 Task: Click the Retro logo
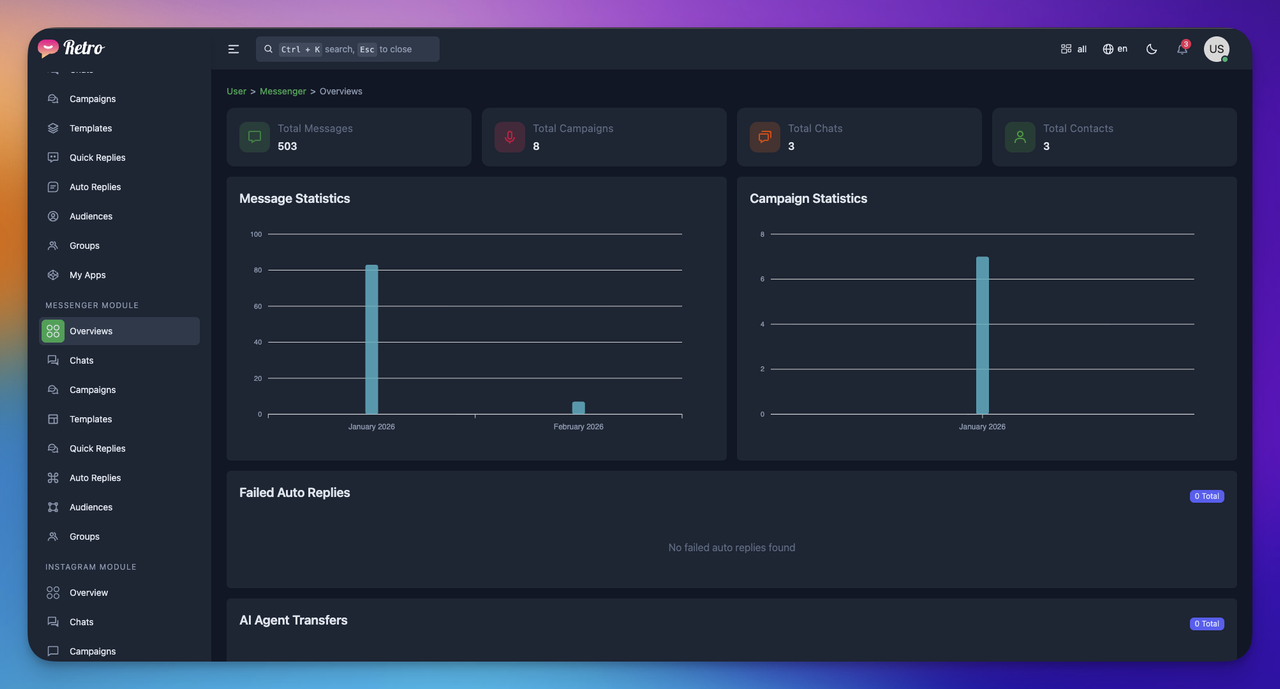point(71,48)
